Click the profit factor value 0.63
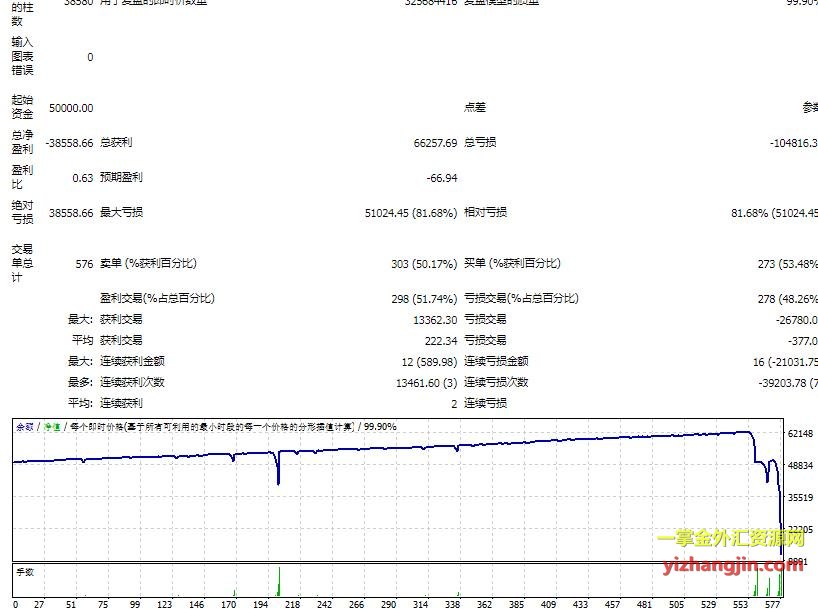This screenshot has height=609, width=818. 83,178
